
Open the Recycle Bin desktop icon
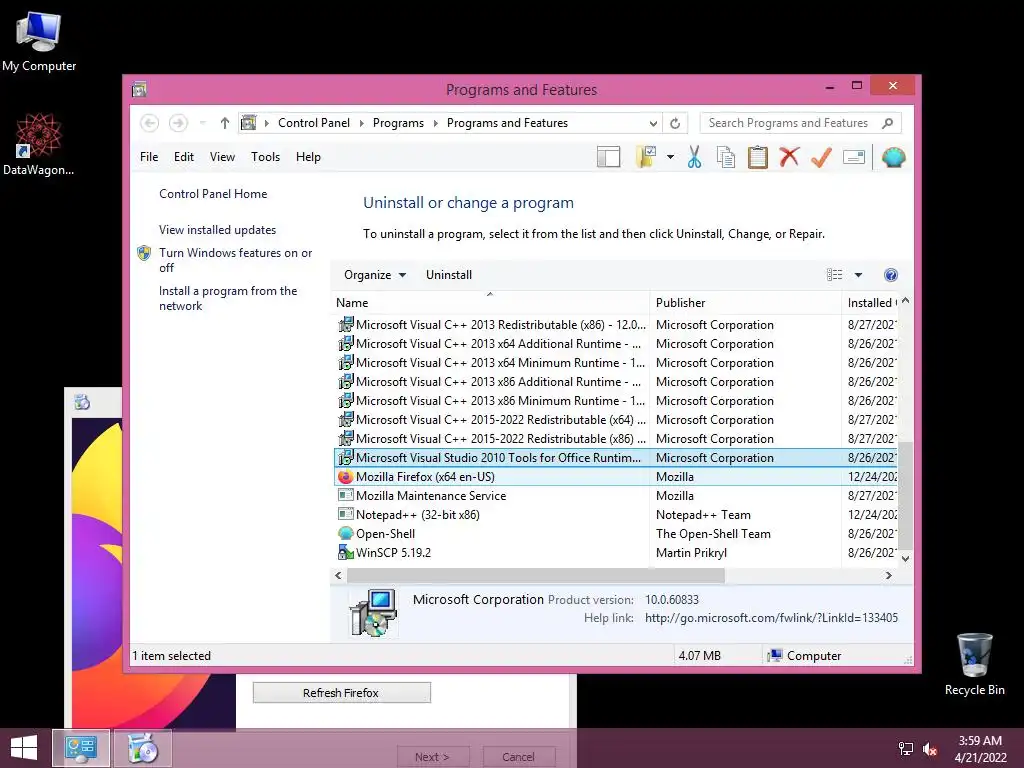tap(974, 664)
